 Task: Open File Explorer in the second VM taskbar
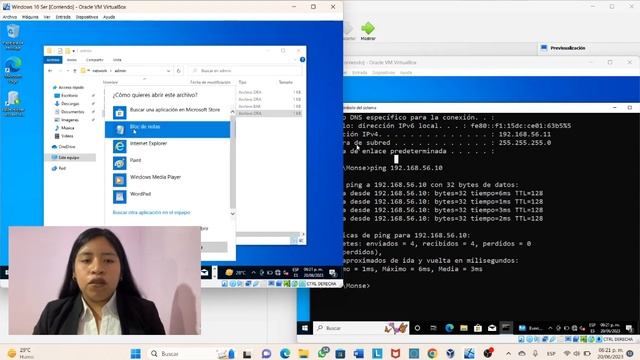(x=464, y=328)
